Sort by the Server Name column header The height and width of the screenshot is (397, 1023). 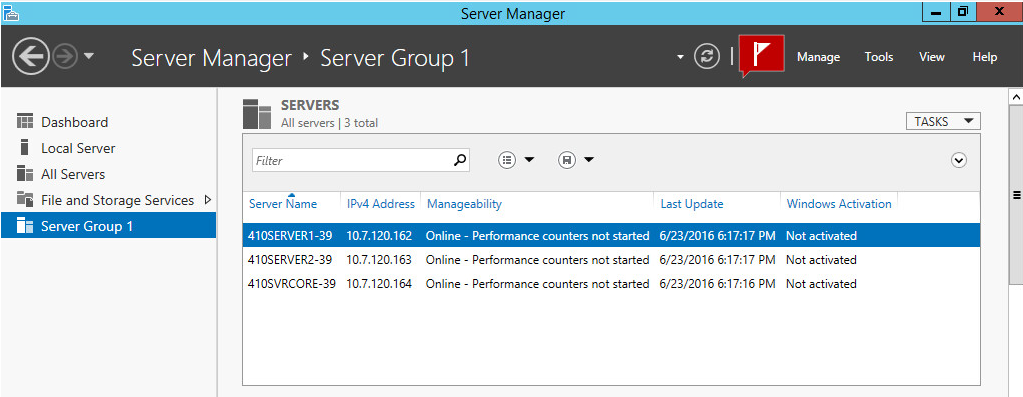283,204
